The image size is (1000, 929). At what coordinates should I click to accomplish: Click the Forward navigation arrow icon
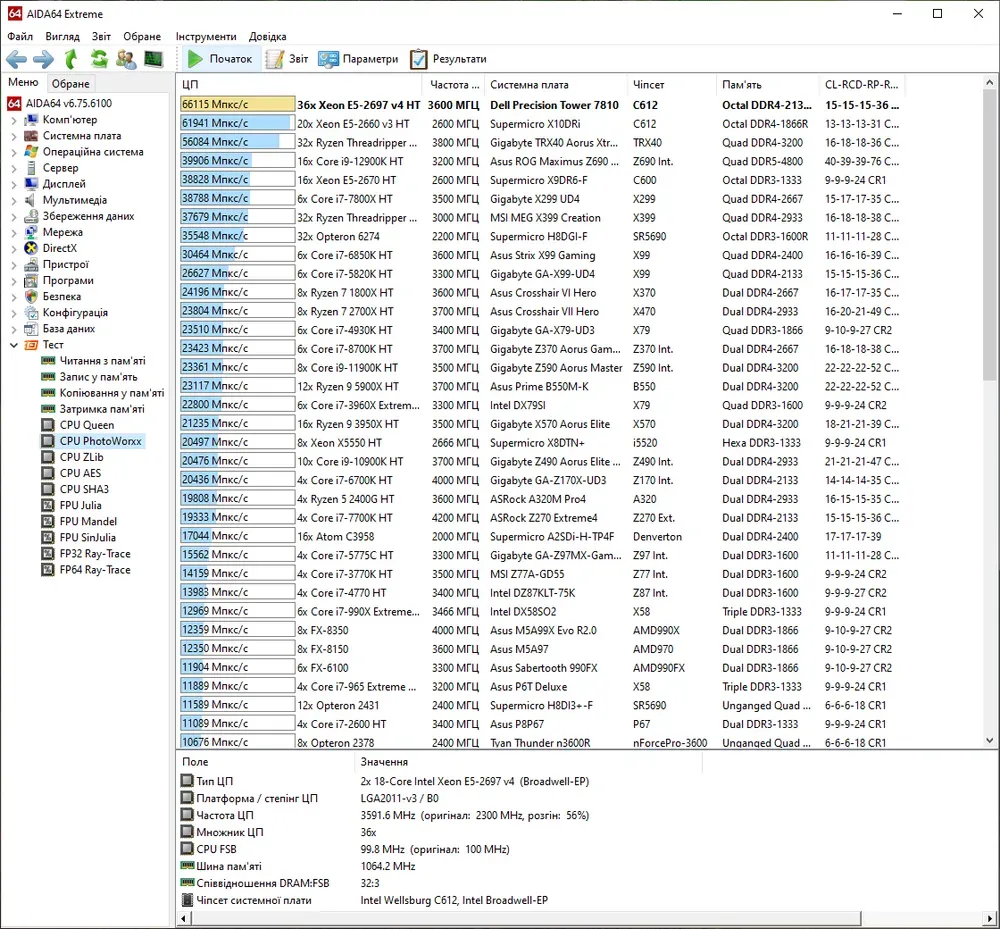pyautogui.click(x=43, y=59)
